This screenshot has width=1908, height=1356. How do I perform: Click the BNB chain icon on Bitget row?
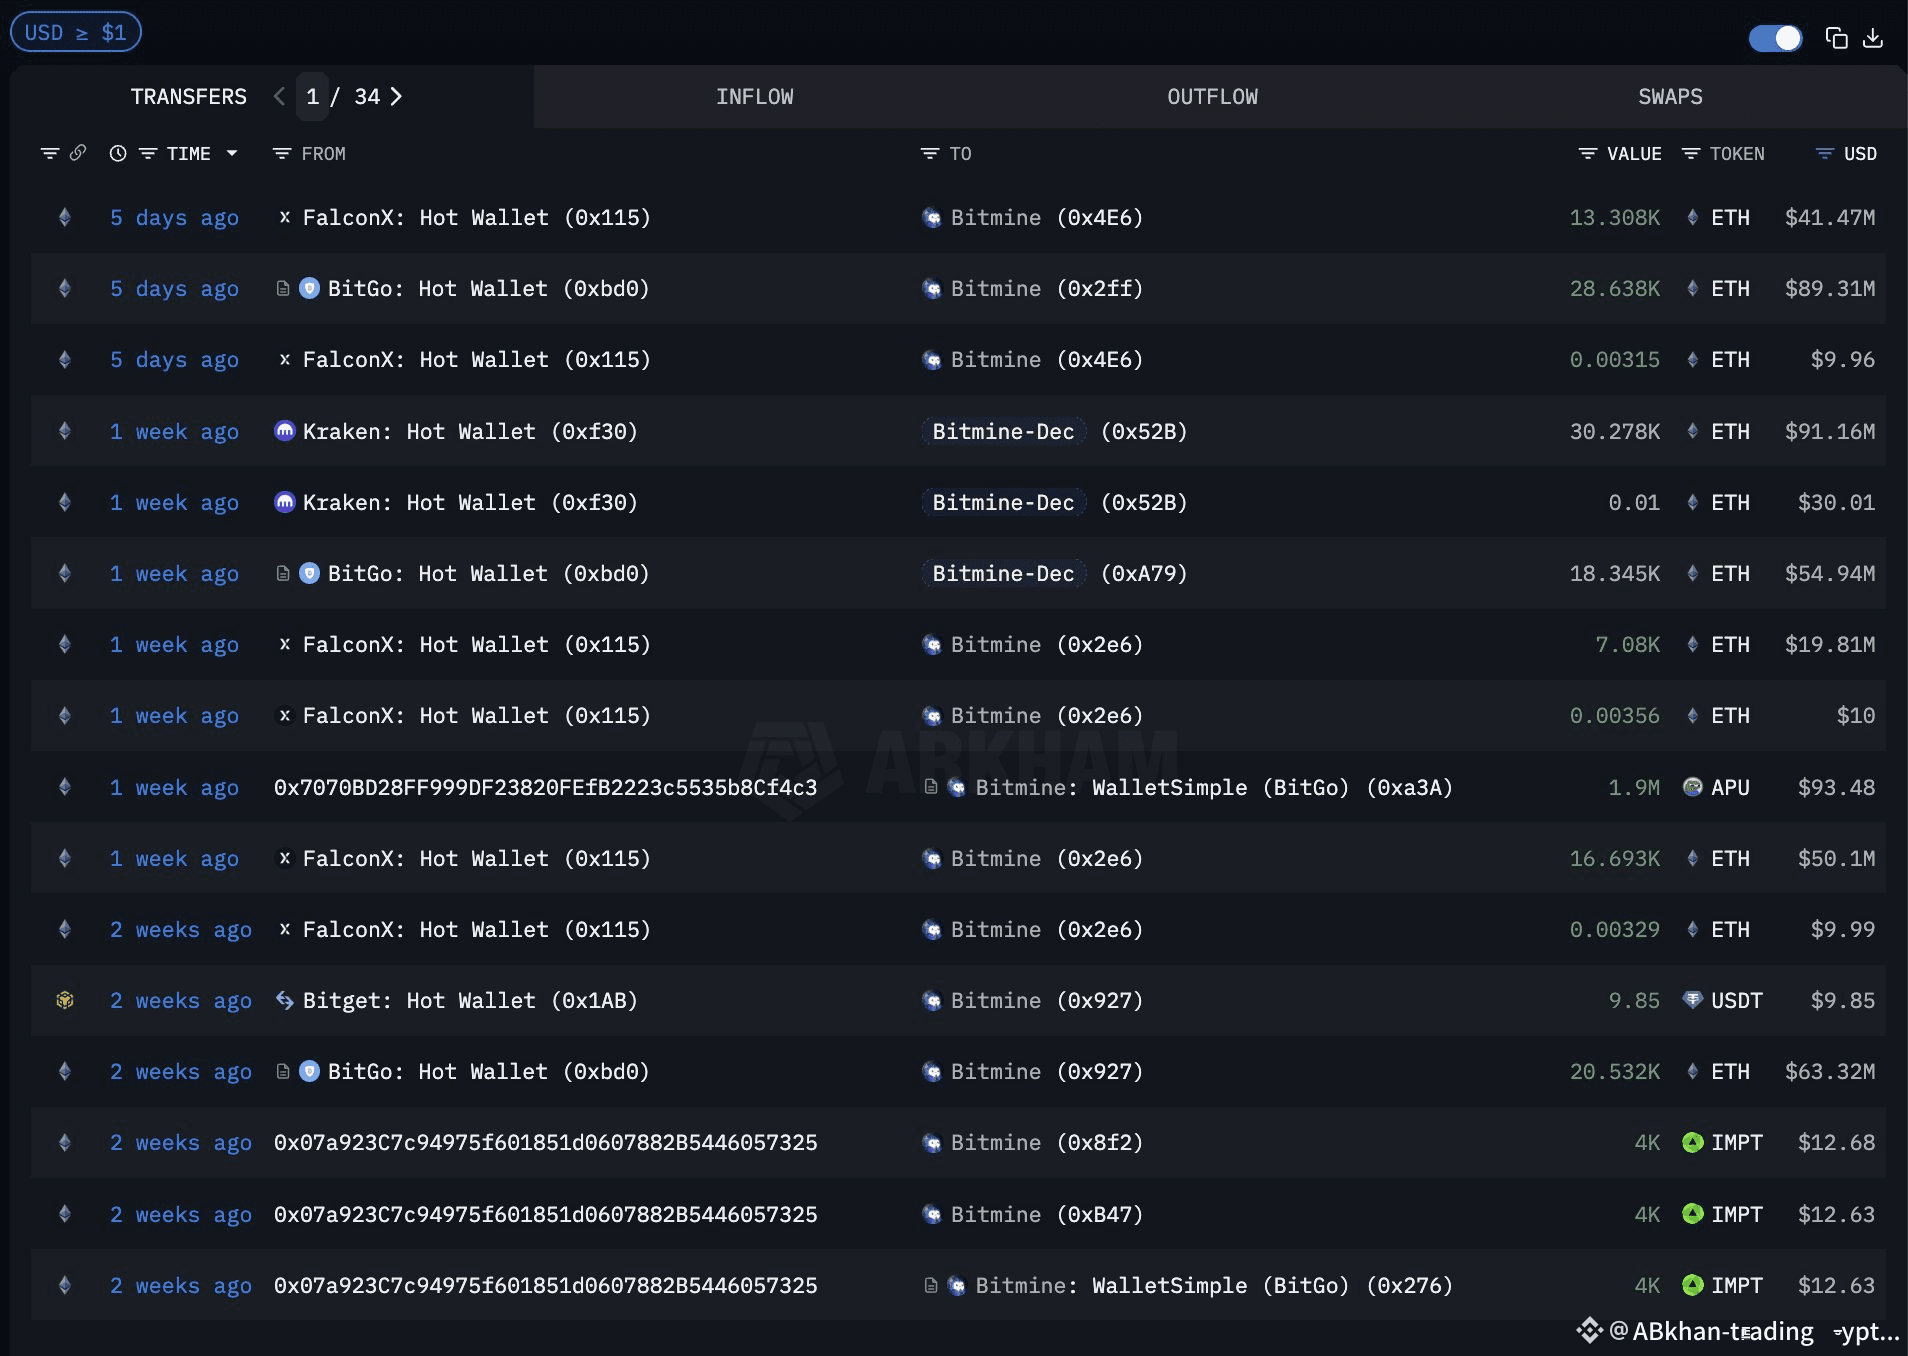pyautogui.click(x=65, y=1000)
